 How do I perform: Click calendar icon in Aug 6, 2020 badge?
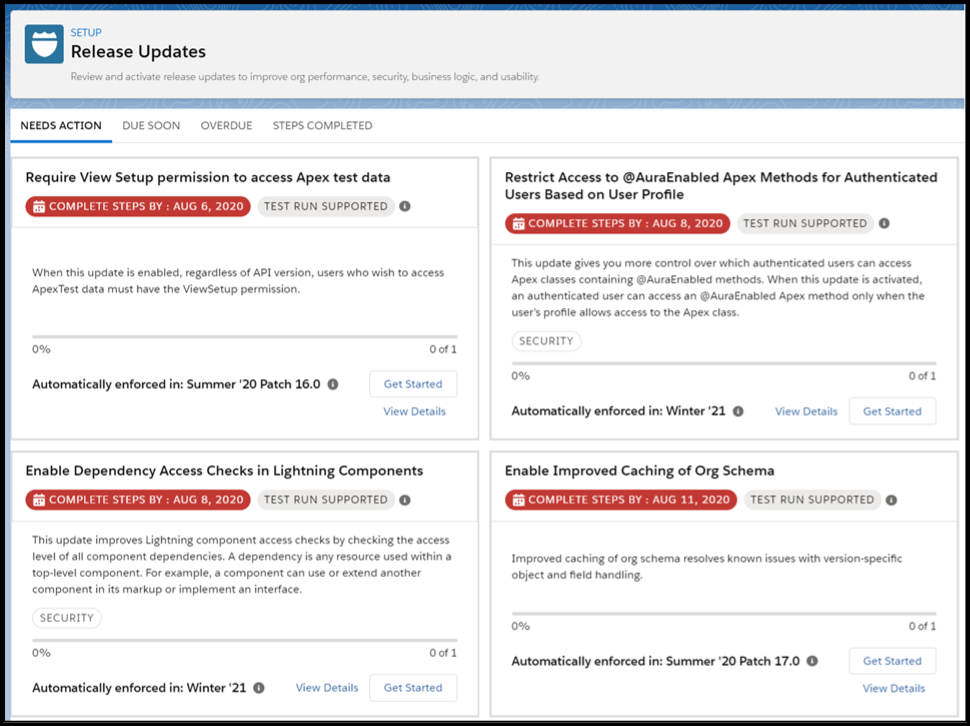click(39, 207)
